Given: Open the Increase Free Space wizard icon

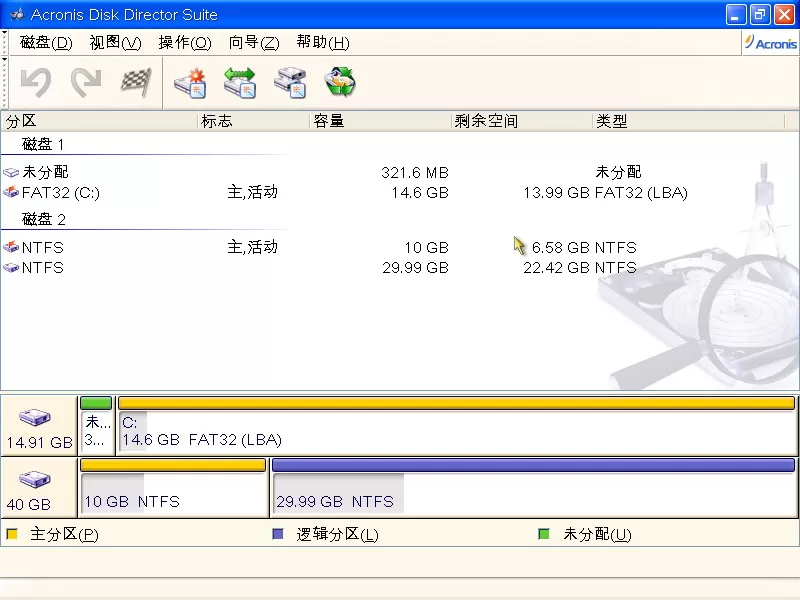Looking at the screenshot, I should coord(240,83).
